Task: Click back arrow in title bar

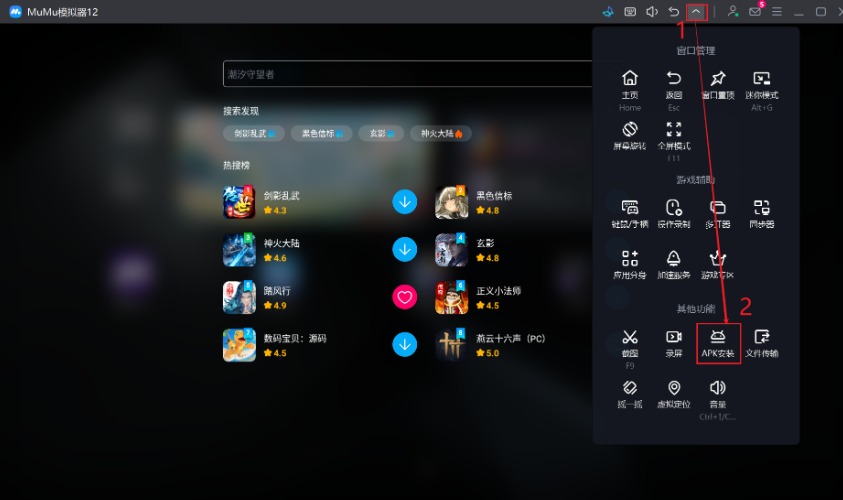Action: tap(674, 12)
